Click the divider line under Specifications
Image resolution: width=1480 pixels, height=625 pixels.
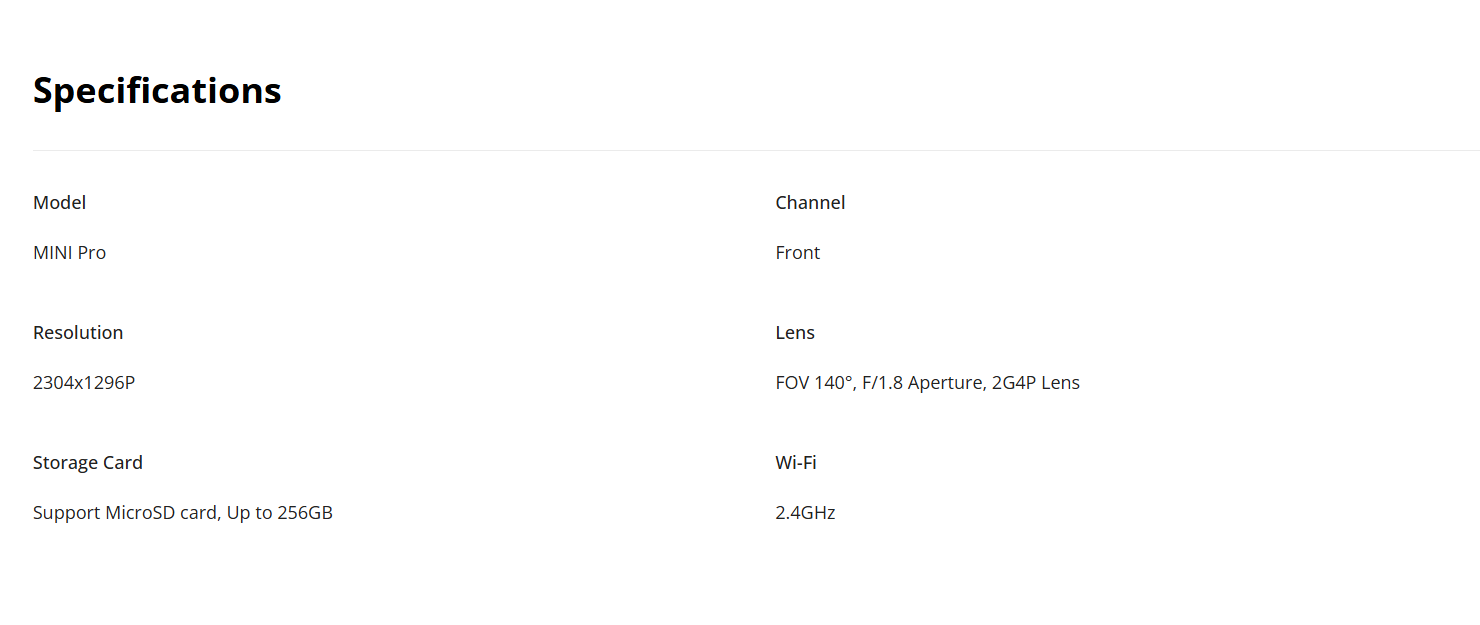coord(756,150)
